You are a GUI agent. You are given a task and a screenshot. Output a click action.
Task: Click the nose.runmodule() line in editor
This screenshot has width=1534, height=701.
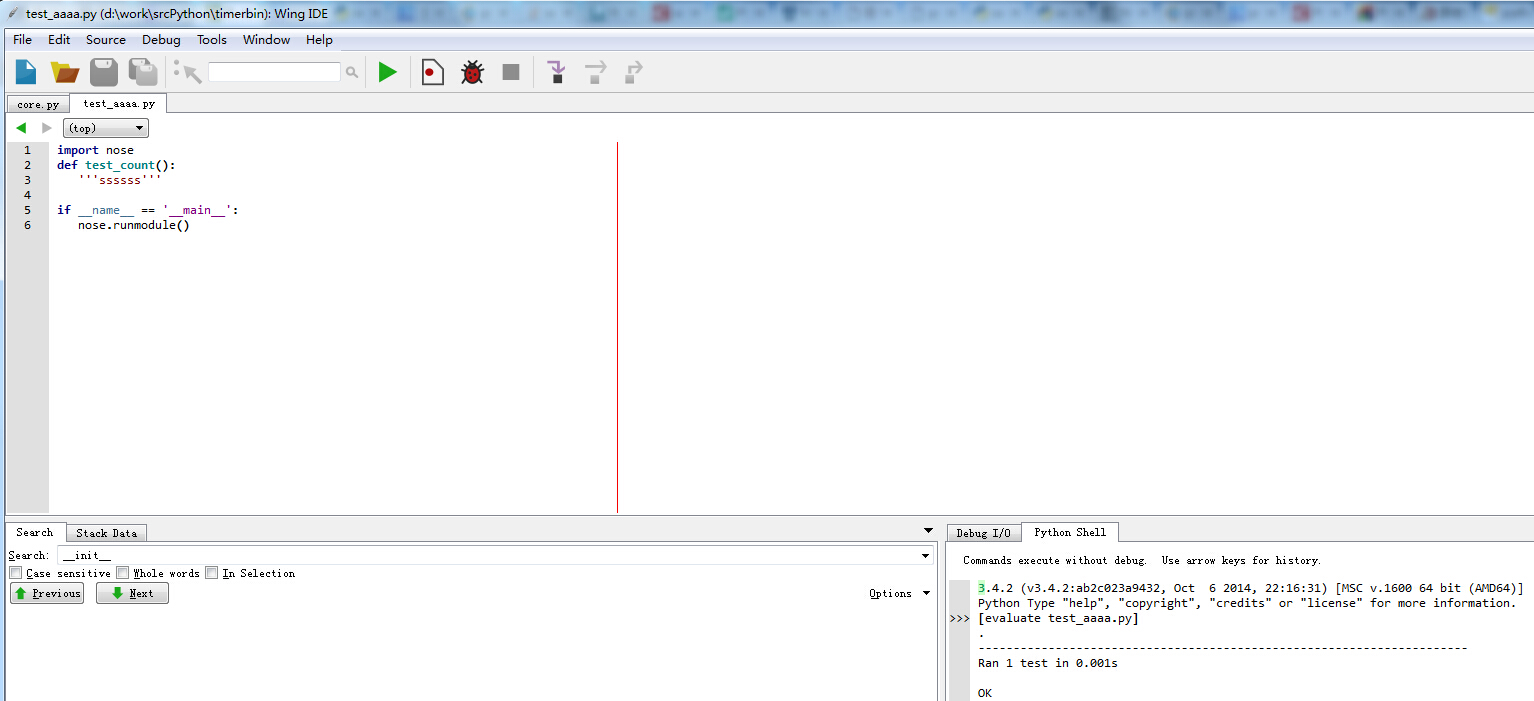(134, 225)
